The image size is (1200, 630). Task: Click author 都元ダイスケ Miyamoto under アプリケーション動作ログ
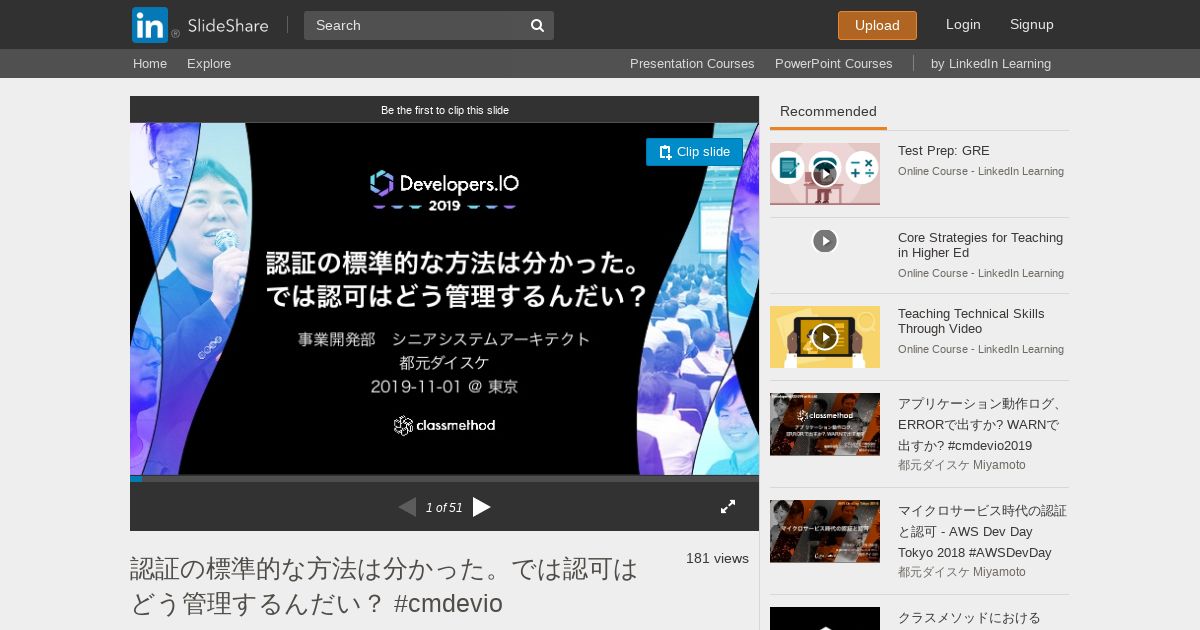pyautogui.click(x=962, y=465)
